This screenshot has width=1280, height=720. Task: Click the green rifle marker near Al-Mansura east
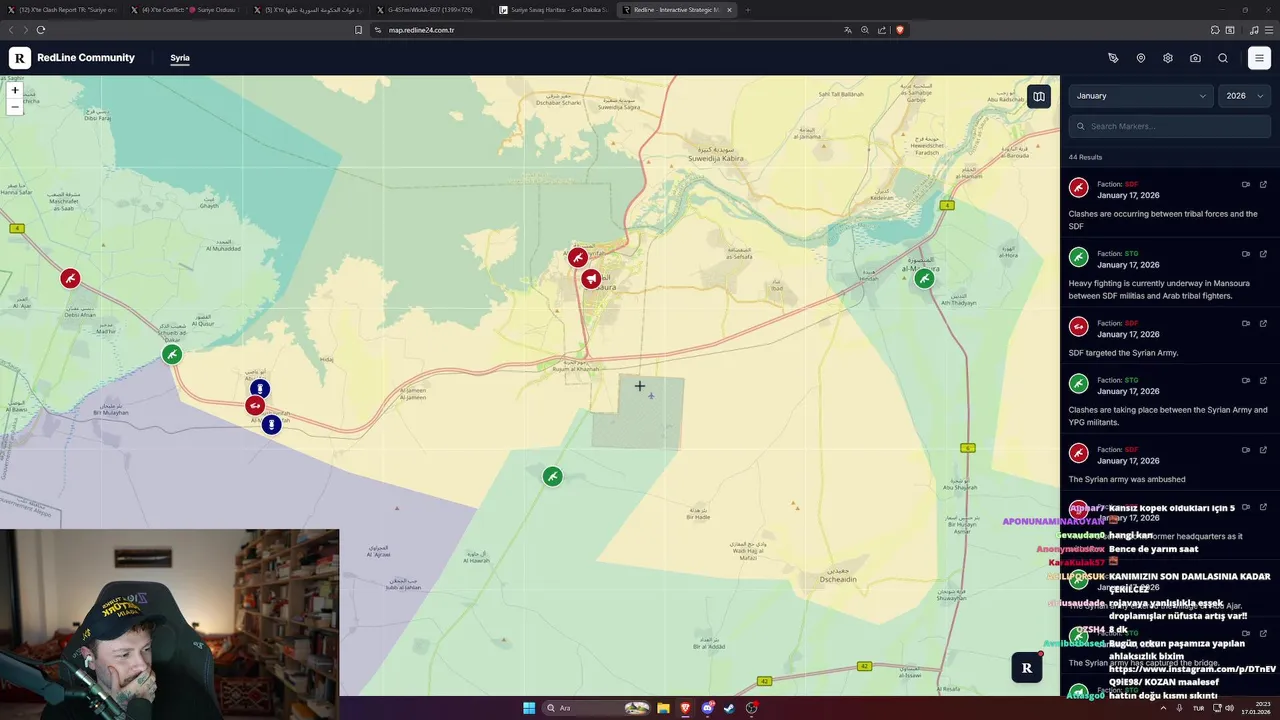click(x=925, y=279)
